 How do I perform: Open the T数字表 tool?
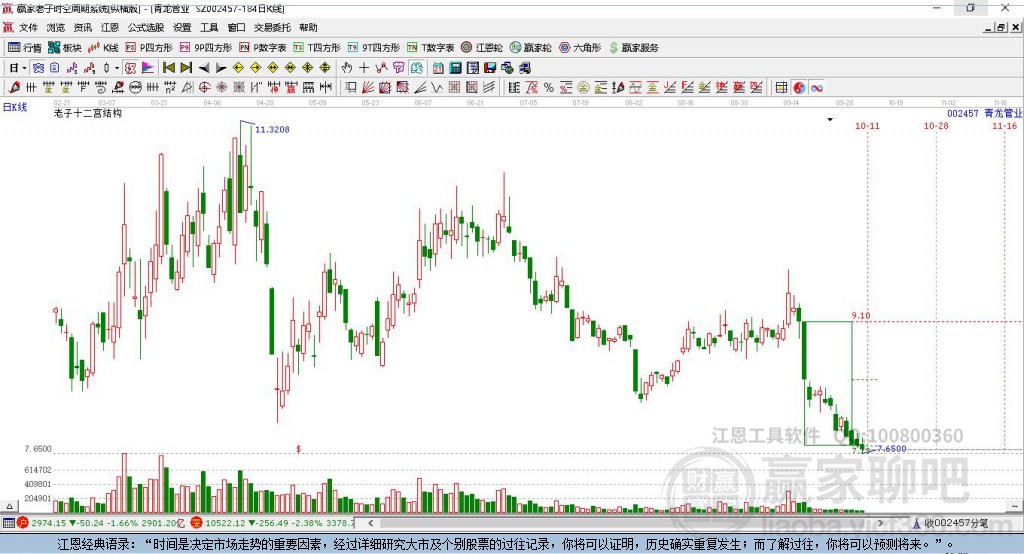[x=430, y=48]
